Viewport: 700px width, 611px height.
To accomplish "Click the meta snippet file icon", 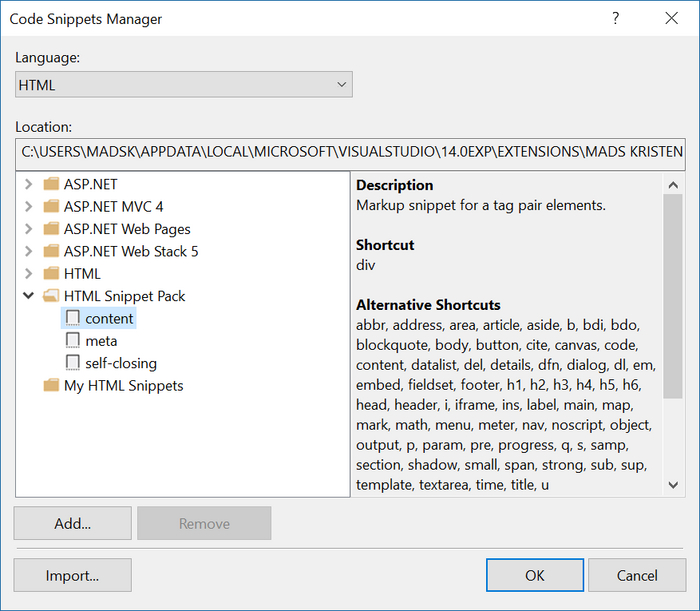I will (72, 341).
